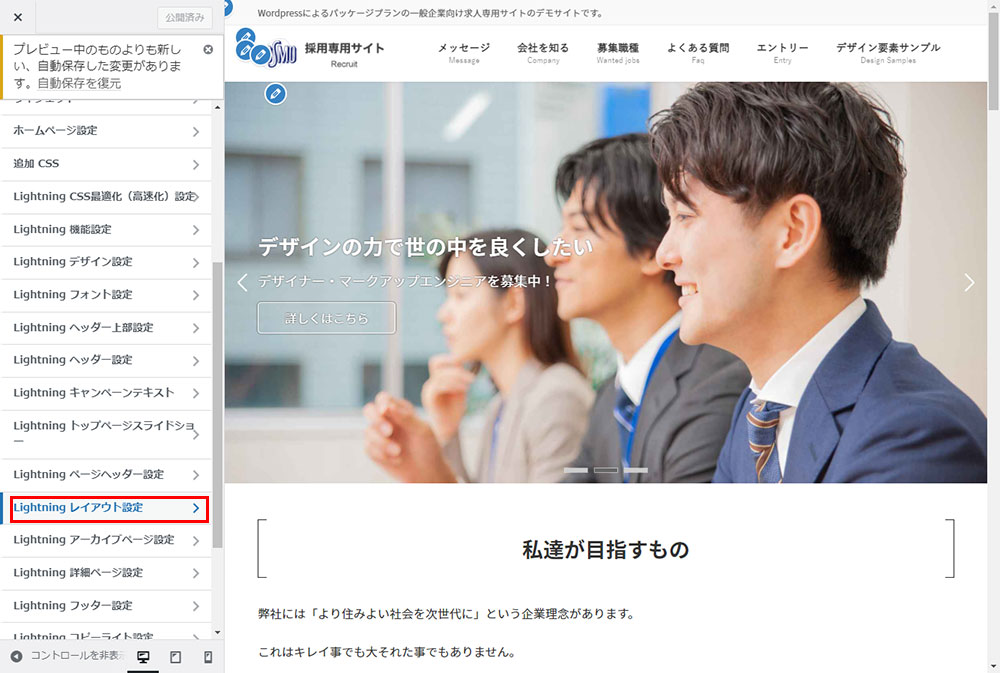This screenshot has width=1000, height=673.
Task: Open the Lightning ヘッダー設定 panel
Action: click(106, 360)
